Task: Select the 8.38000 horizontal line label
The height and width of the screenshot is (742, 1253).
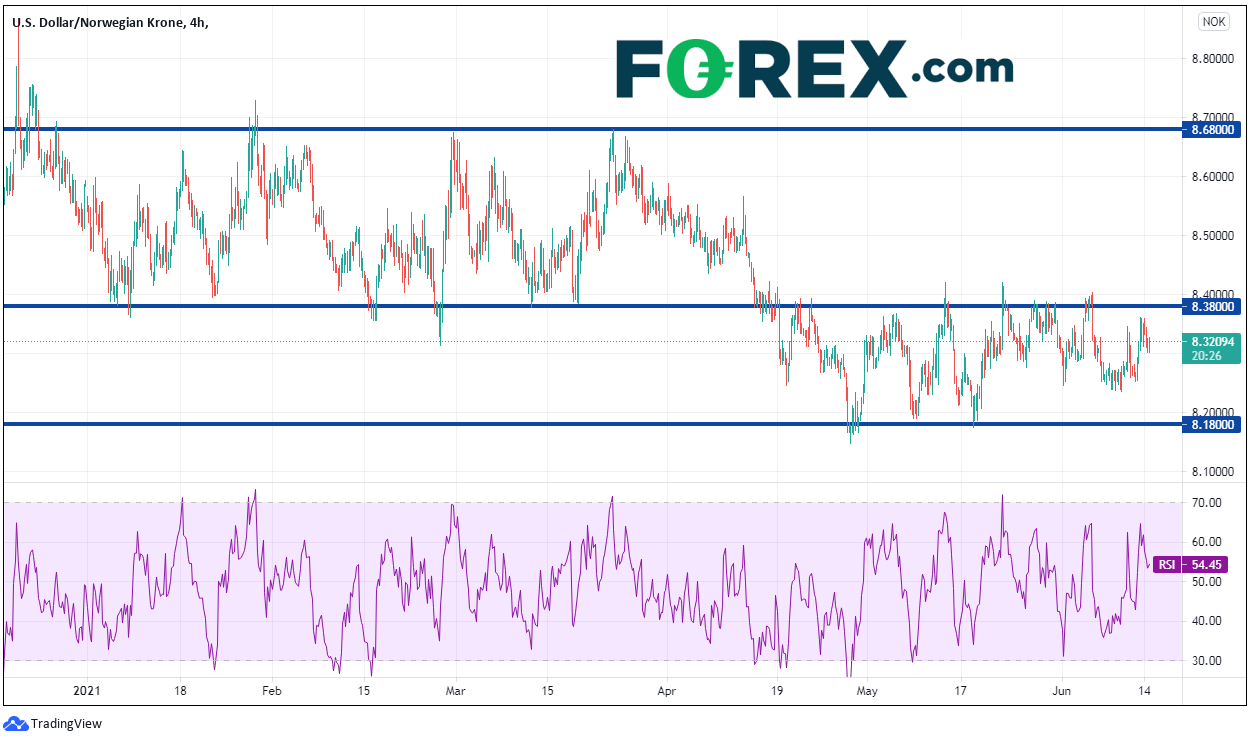Action: click(x=1211, y=306)
